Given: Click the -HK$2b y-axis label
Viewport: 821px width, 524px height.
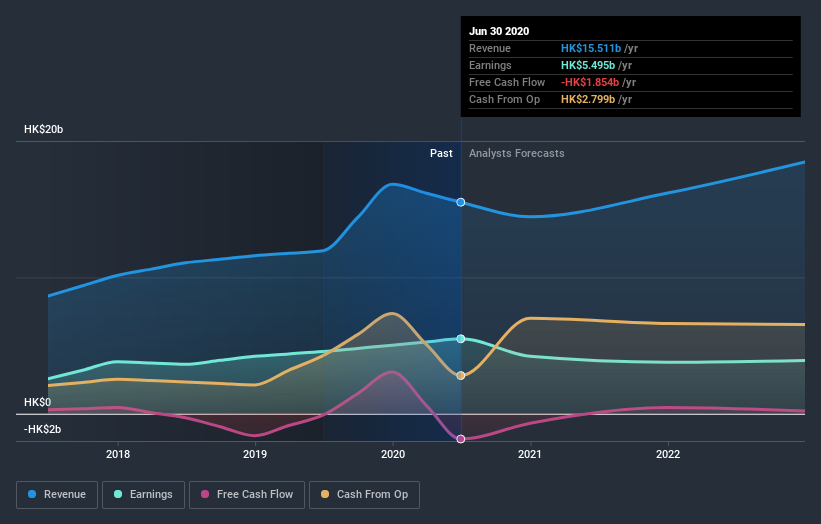Looking at the screenshot, I should [42, 429].
